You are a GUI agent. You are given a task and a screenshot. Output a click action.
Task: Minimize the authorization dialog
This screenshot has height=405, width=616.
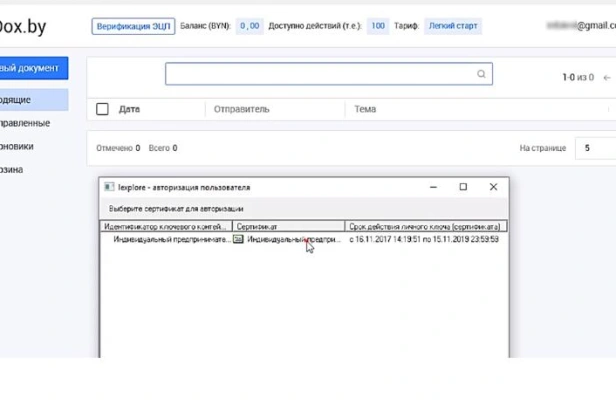(x=433, y=187)
